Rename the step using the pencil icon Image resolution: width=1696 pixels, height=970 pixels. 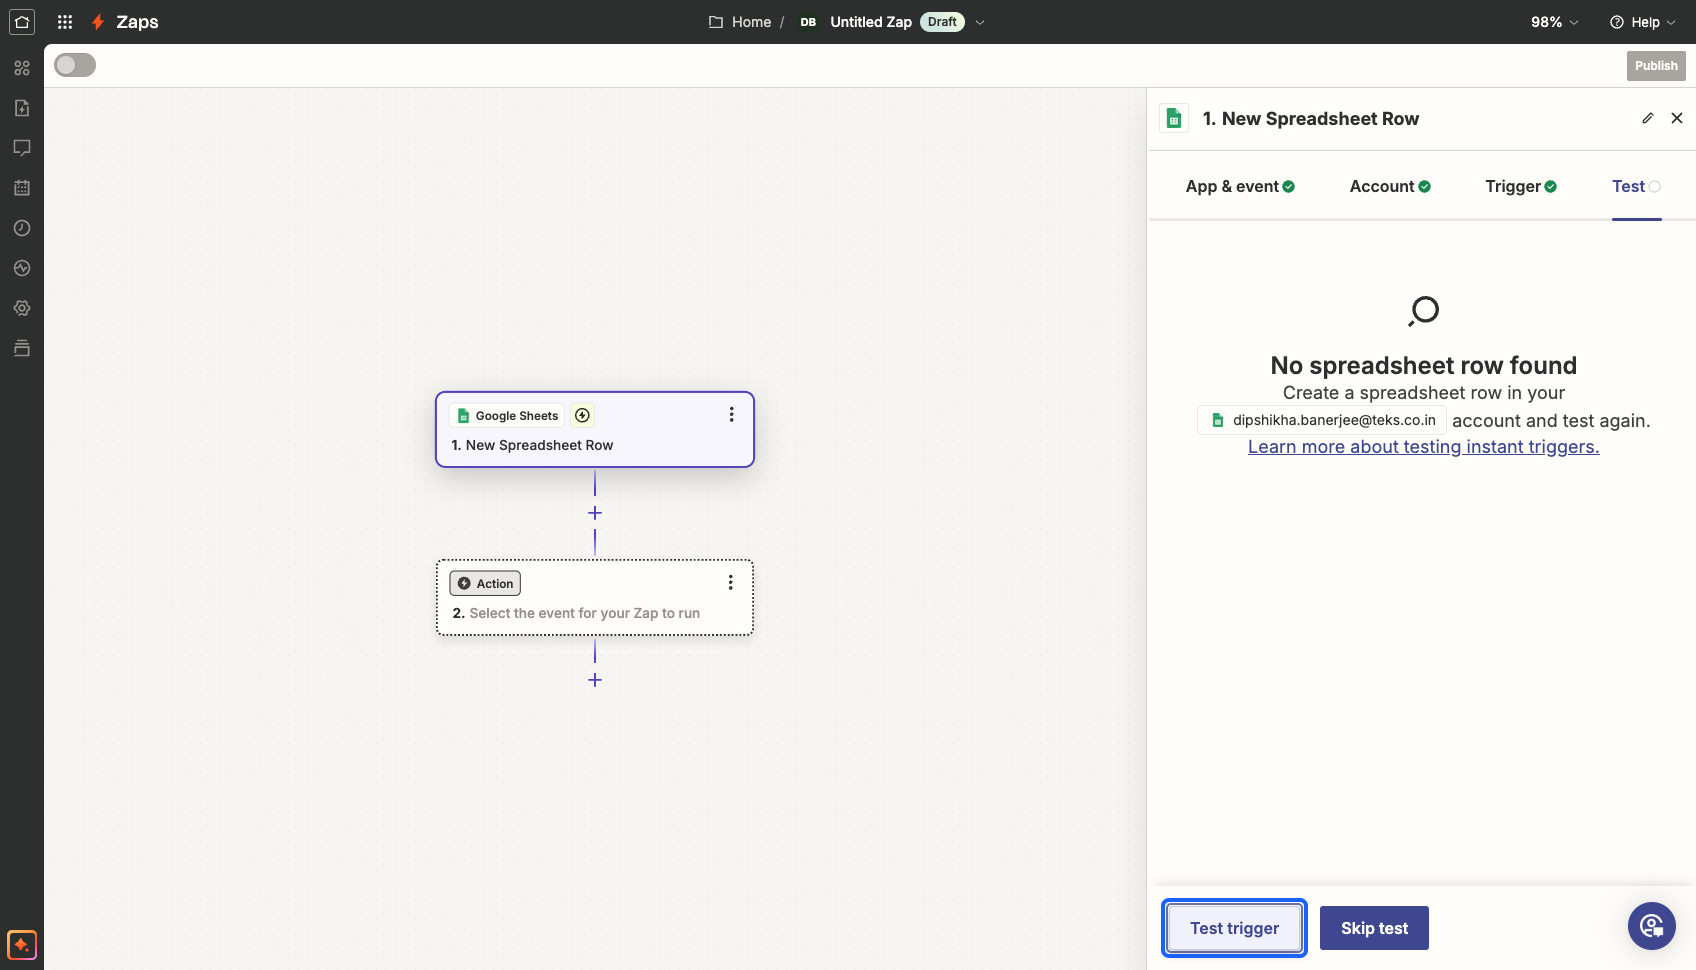coord(1648,118)
